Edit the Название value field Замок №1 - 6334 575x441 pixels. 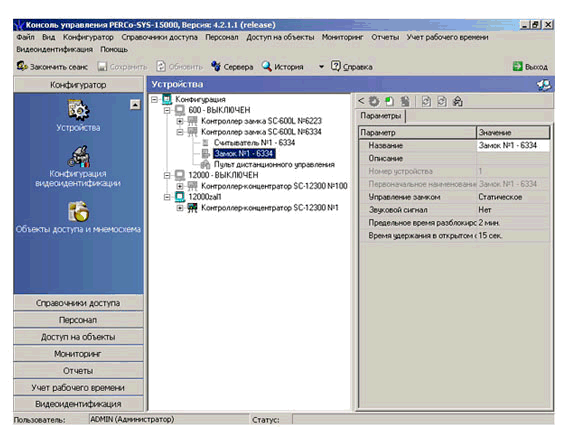[513, 146]
